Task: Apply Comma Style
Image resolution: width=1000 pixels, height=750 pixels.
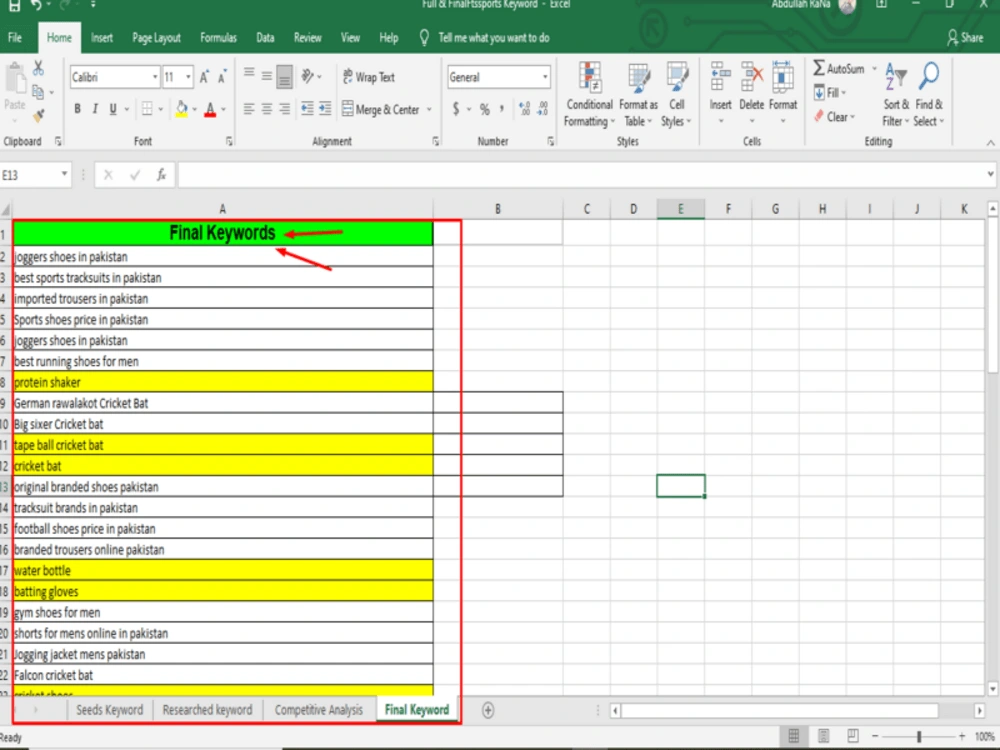Action: pos(502,109)
